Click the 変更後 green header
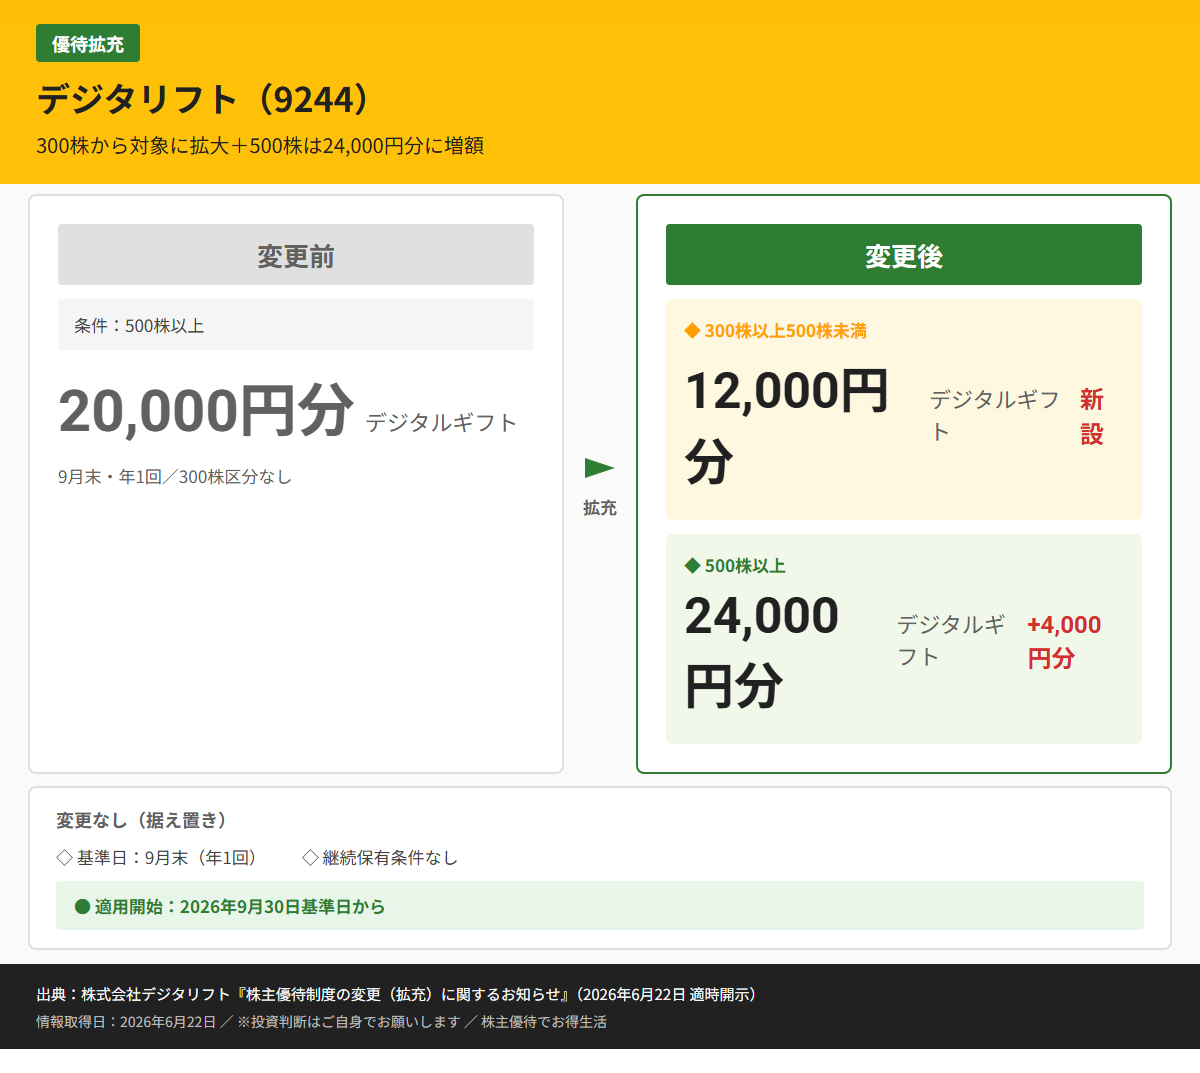This screenshot has height=1073, width=1200. pos(904,255)
